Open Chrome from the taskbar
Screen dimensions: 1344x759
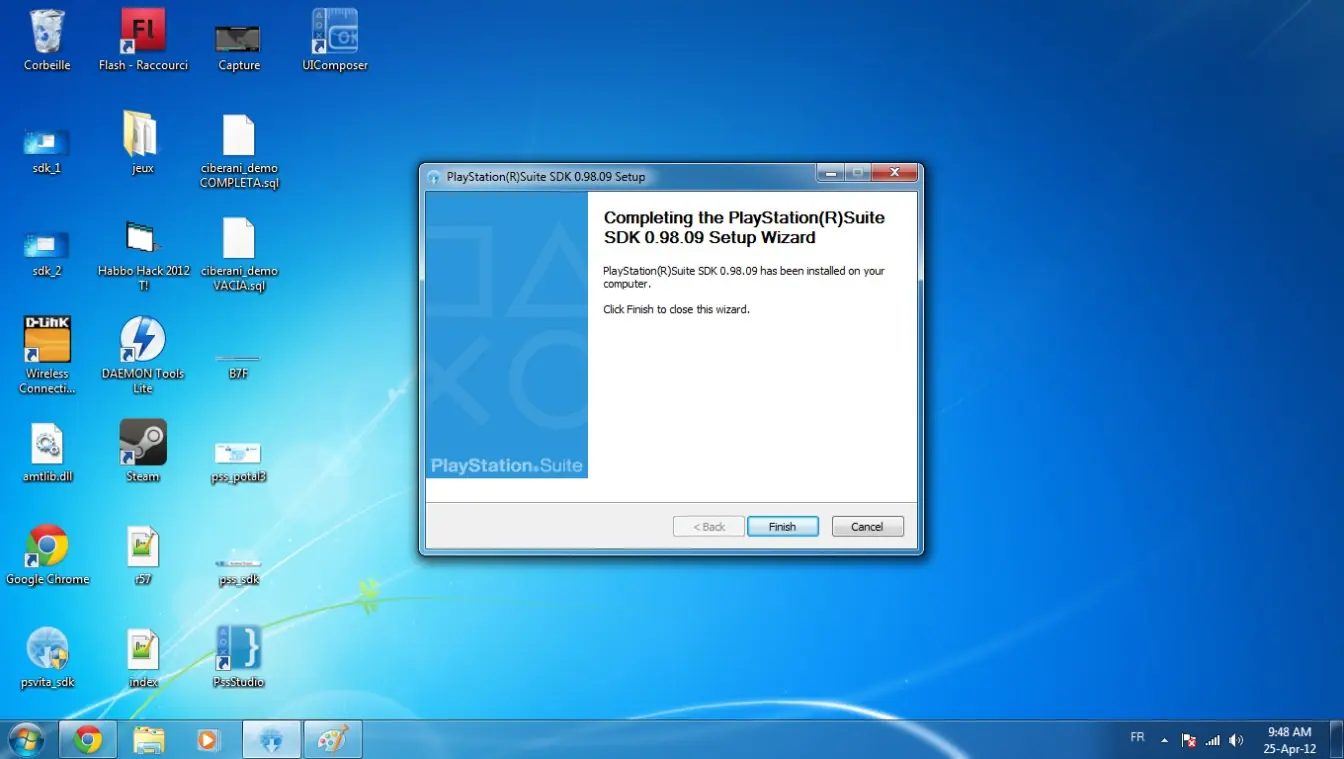point(88,740)
